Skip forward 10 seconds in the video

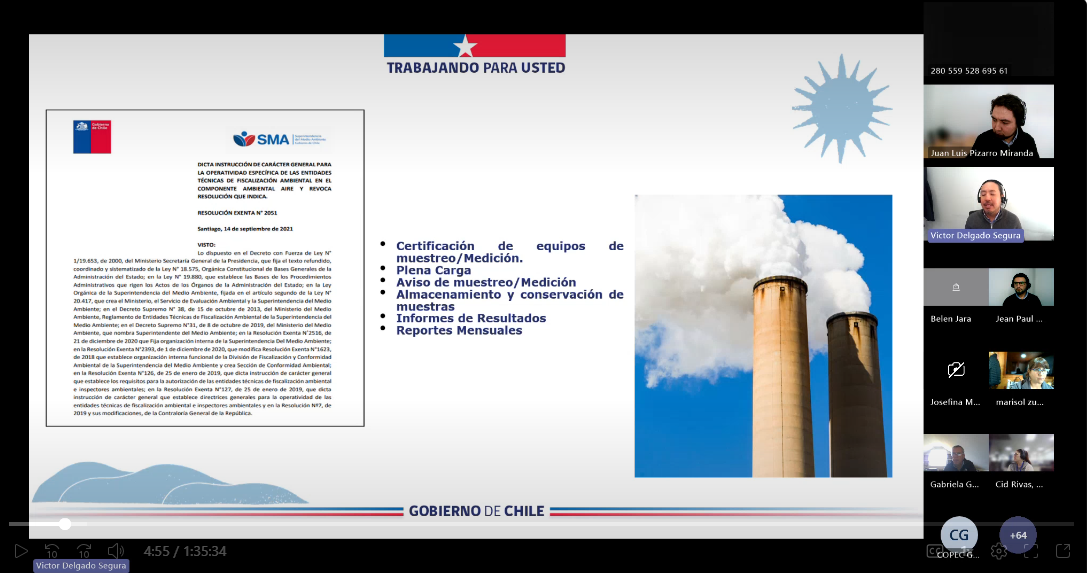click(x=84, y=551)
